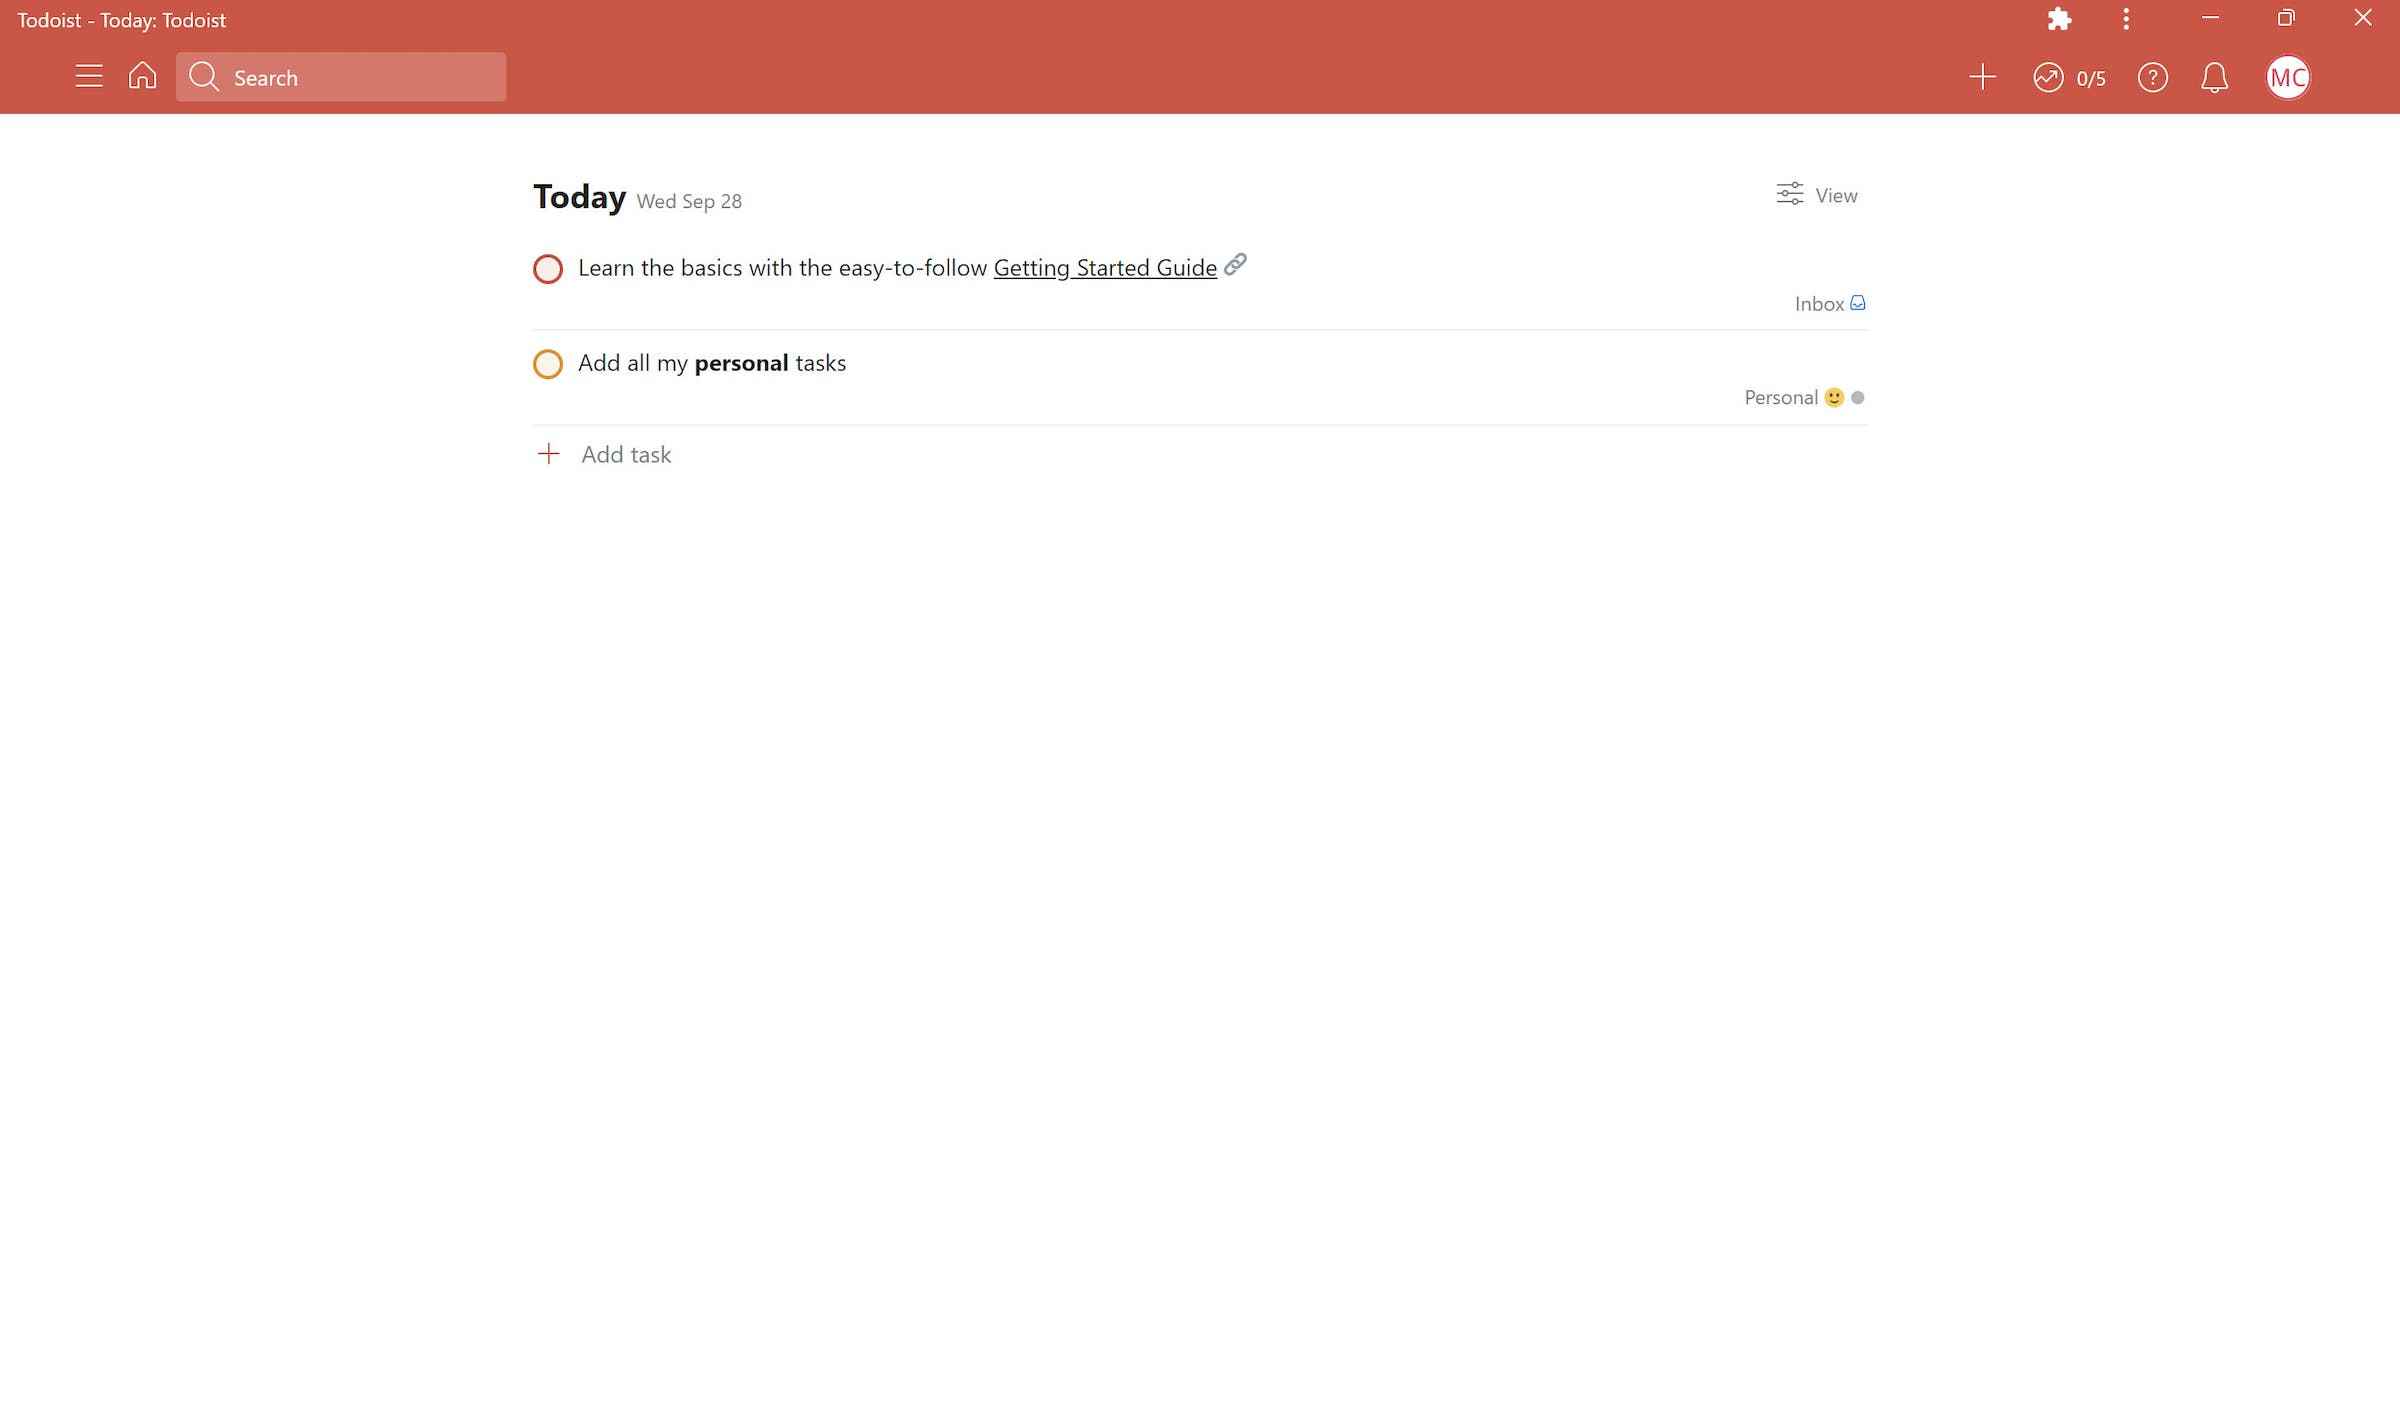
Task: Click the Inbox label on first task
Action: [1820, 302]
